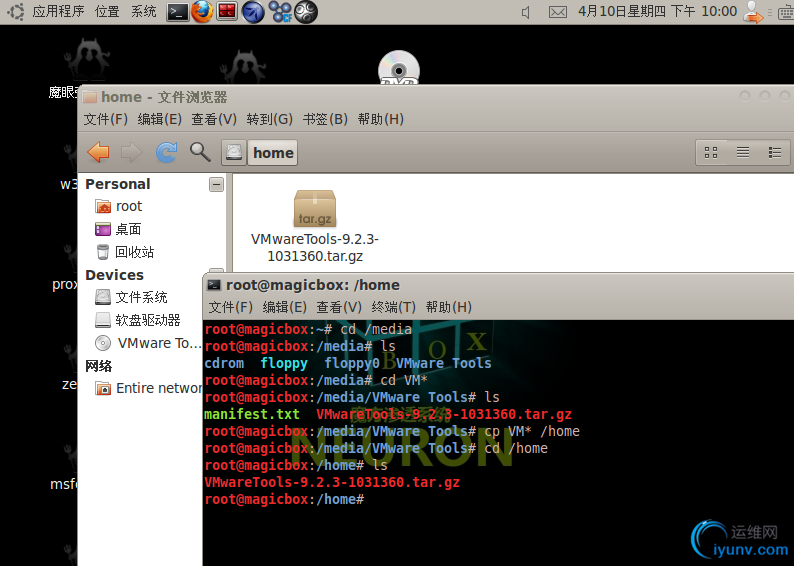Open 帮助(H) menu in file browser
This screenshot has height=566, width=794.
[x=380, y=119]
